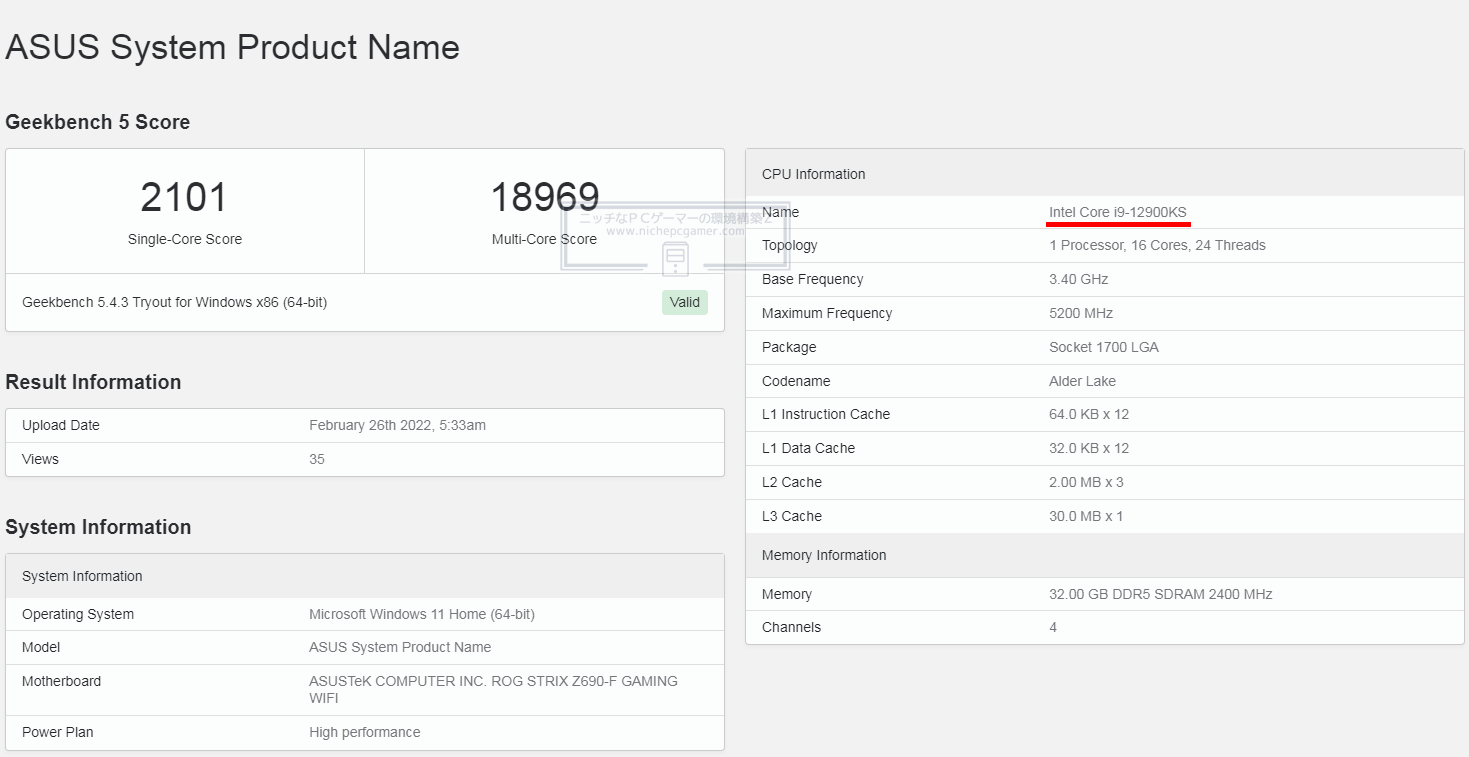This screenshot has height=757, width=1469.
Task: Click the Geekbench 5.4.3 Tryout version text
Action: 174,302
